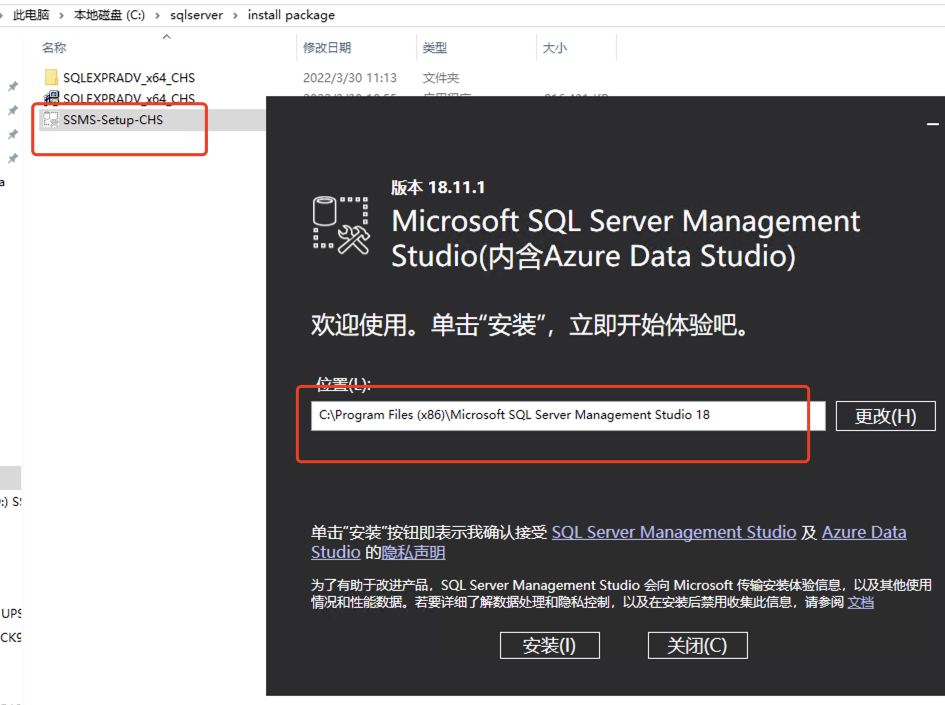Expand the chevron after 本地磁盘 (C:)
This screenshot has height=705, width=945.
[x=158, y=15]
